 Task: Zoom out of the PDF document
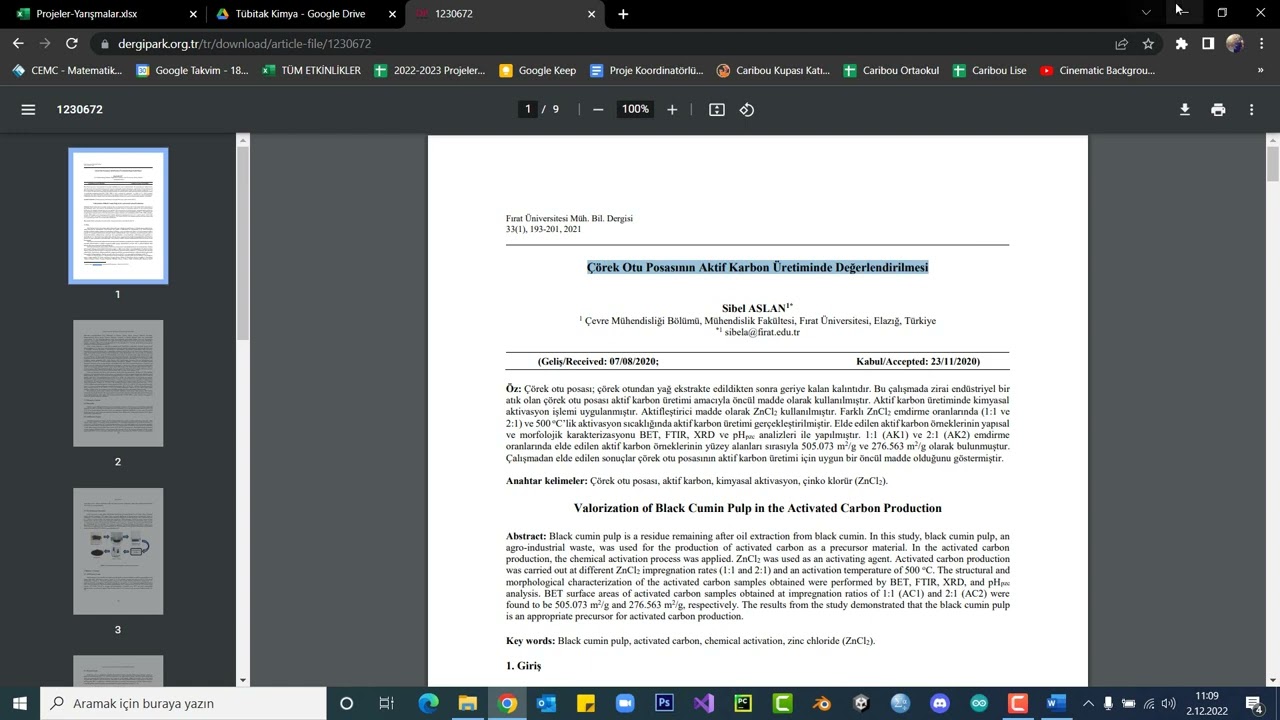(598, 110)
